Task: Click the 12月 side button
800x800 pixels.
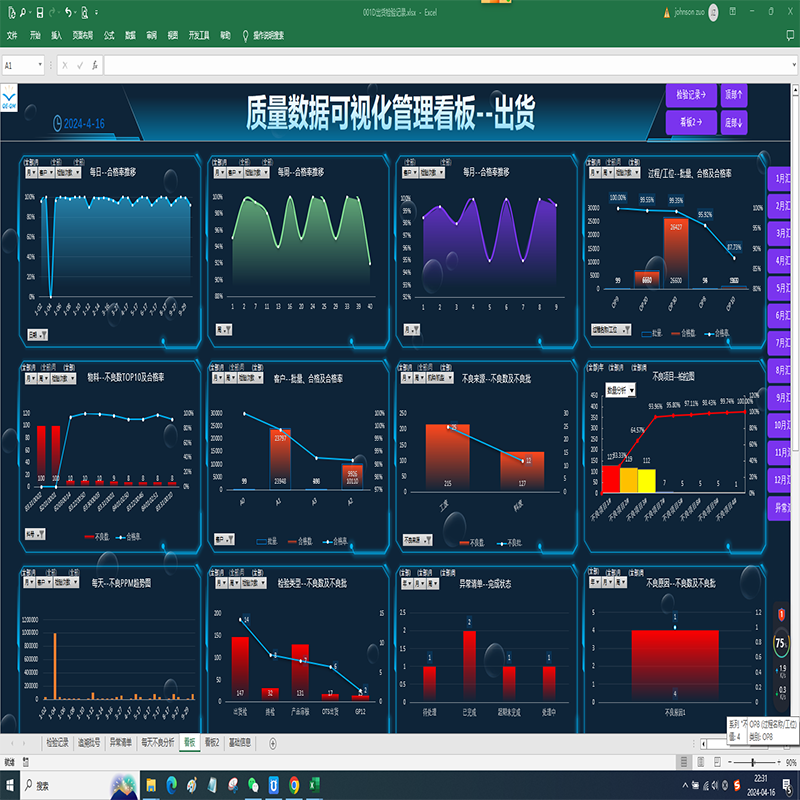Action: point(780,480)
